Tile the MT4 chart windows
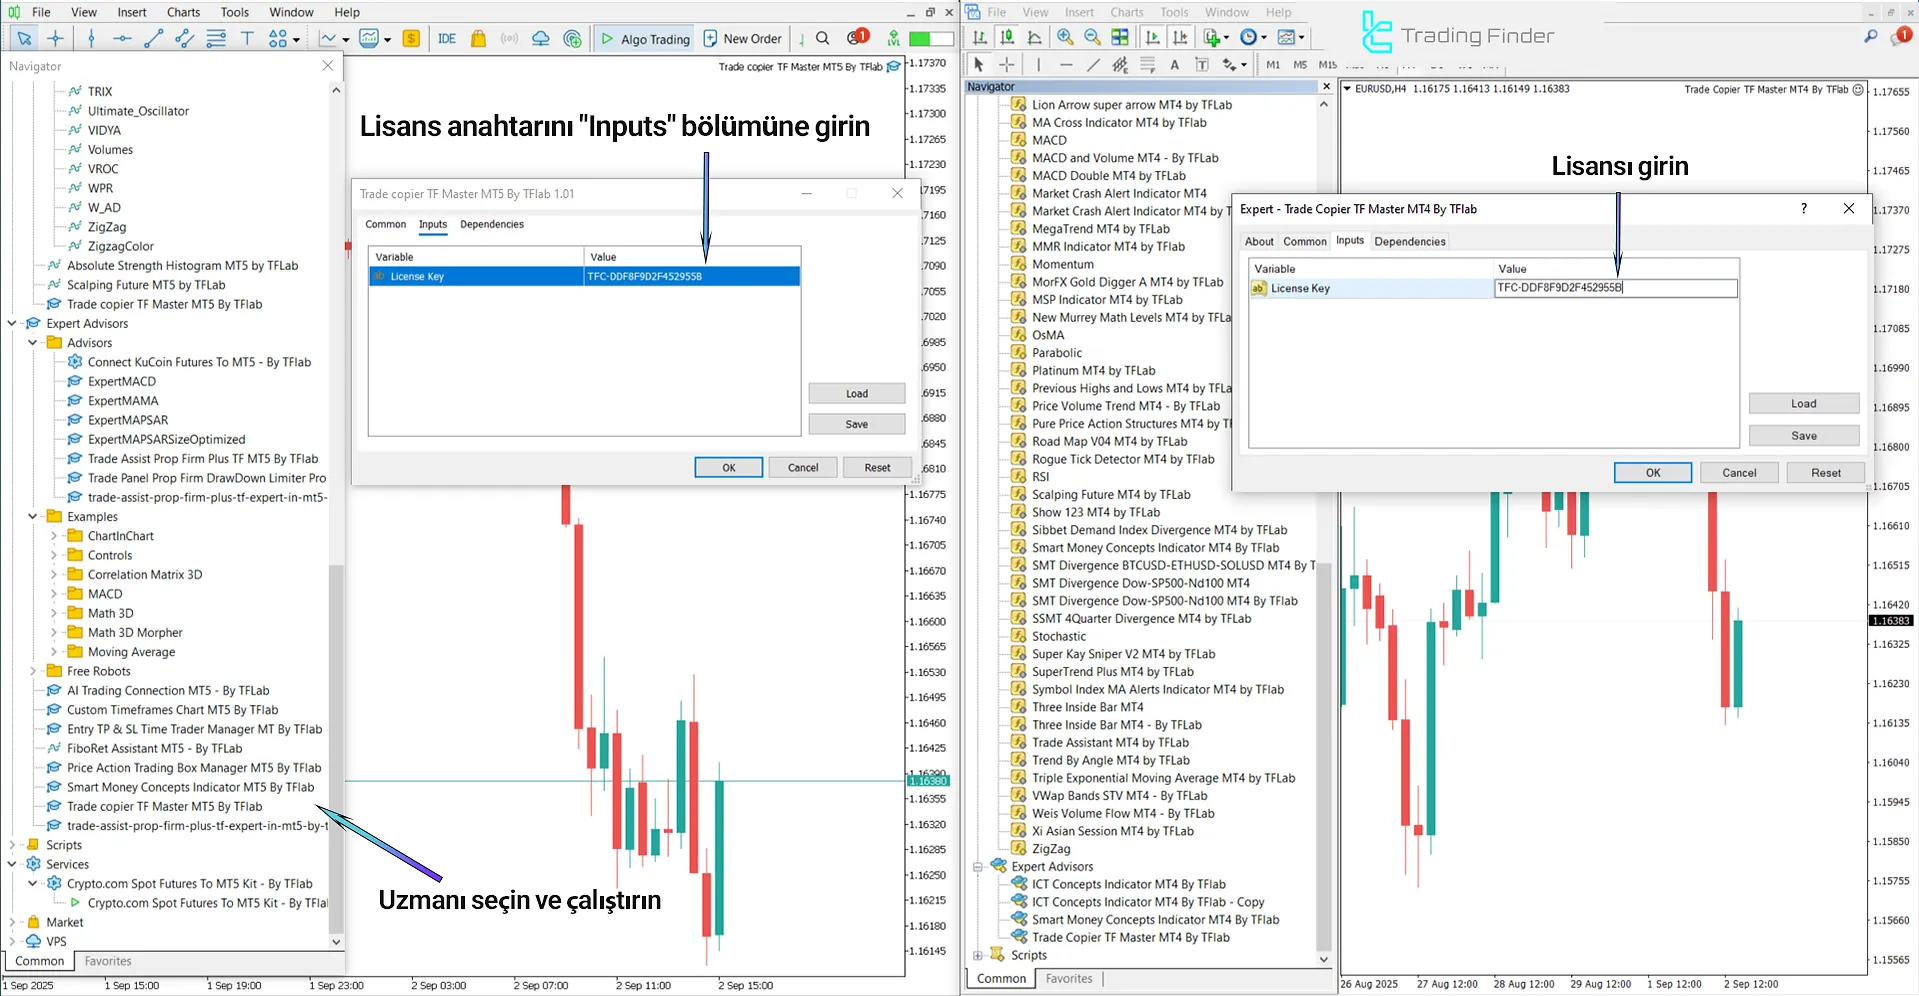The height and width of the screenshot is (996, 1919). 1120,37
